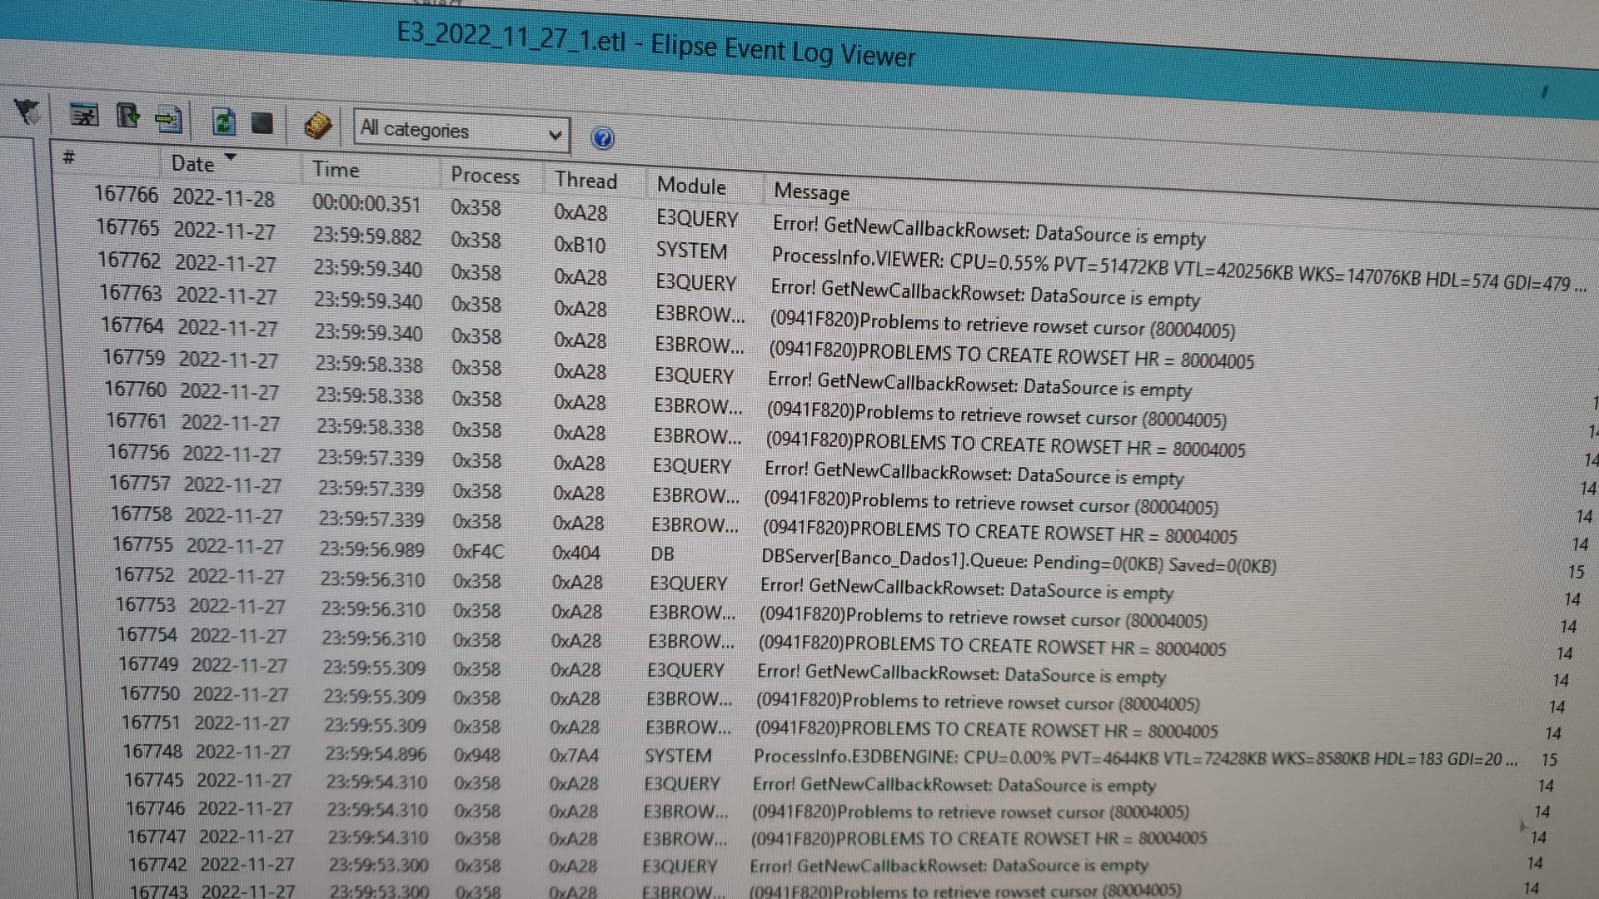
Task: Select log entry number 167749
Action: (149, 663)
